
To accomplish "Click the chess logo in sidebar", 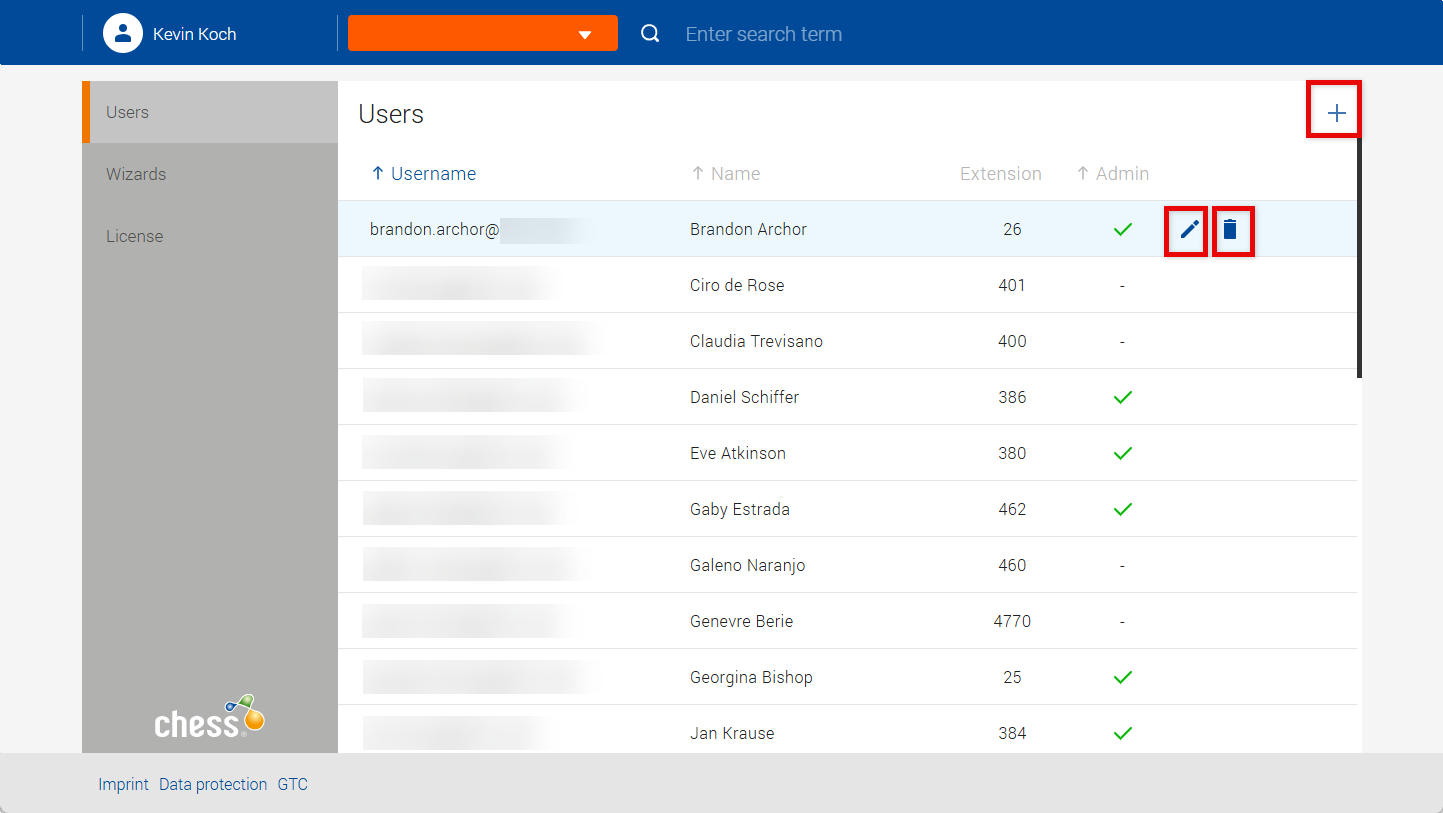I will click(x=209, y=718).
